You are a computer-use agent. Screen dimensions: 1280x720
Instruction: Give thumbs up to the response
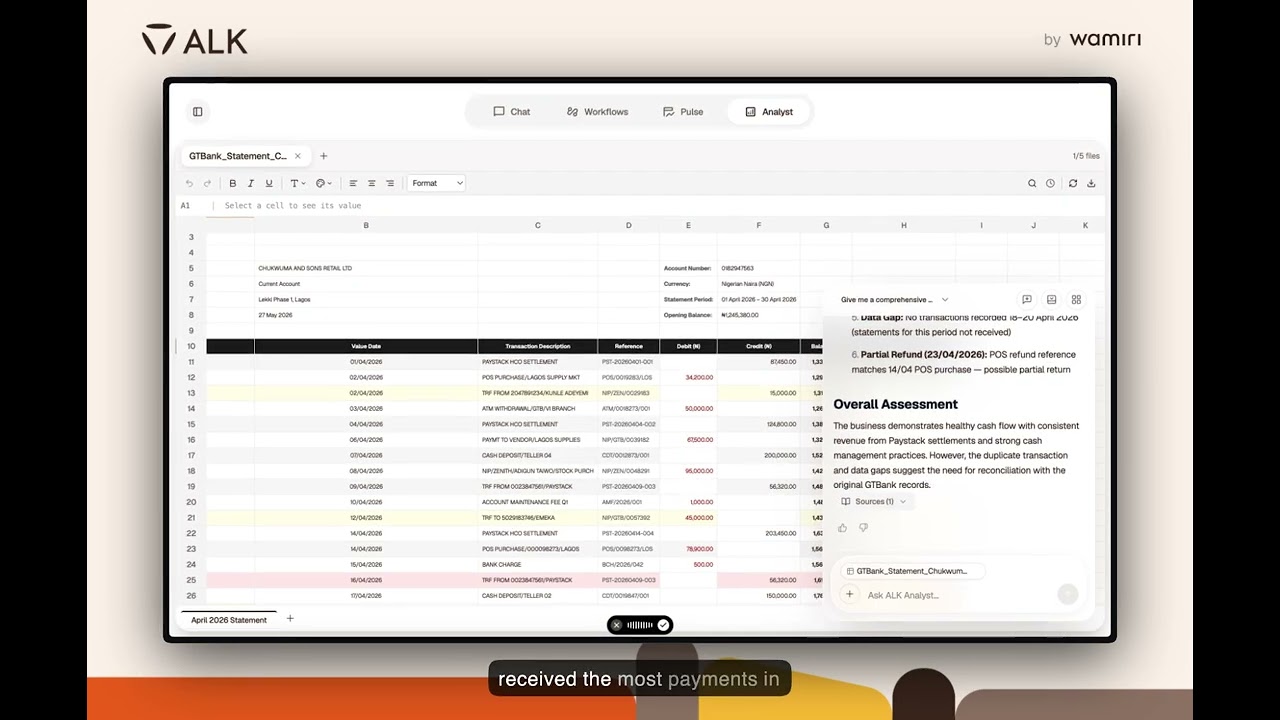pyautogui.click(x=842, y=528)
